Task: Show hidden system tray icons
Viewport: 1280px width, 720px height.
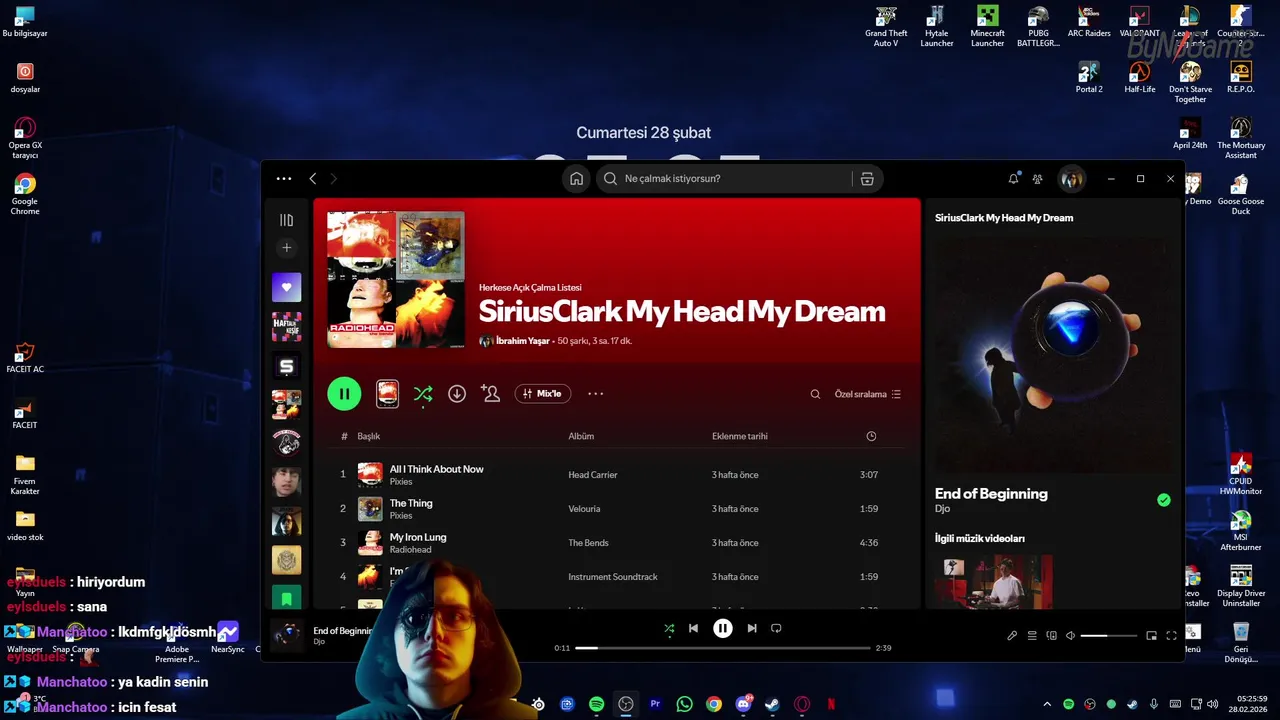Action: point(1047,704)
